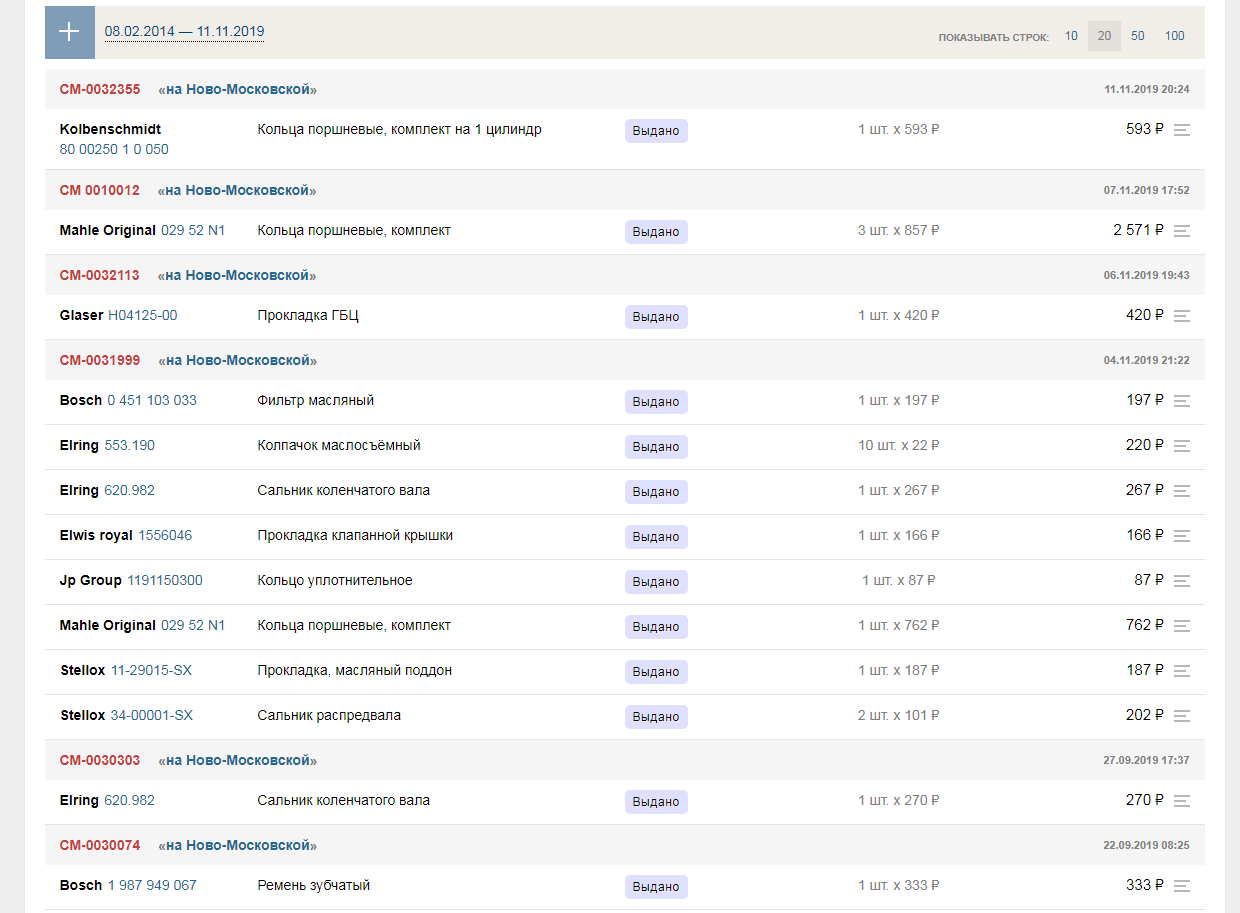Open the menu icon on the Glaser row
This screenshot has width=1240, height=913.
(1182, 316)
